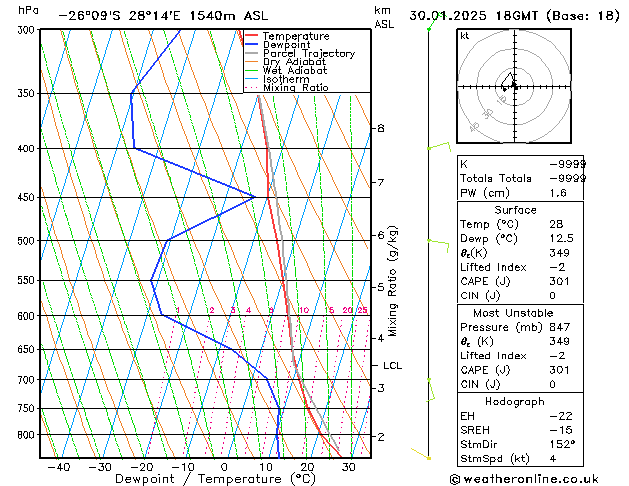Click the LCL marker label

tap(392, 366)
